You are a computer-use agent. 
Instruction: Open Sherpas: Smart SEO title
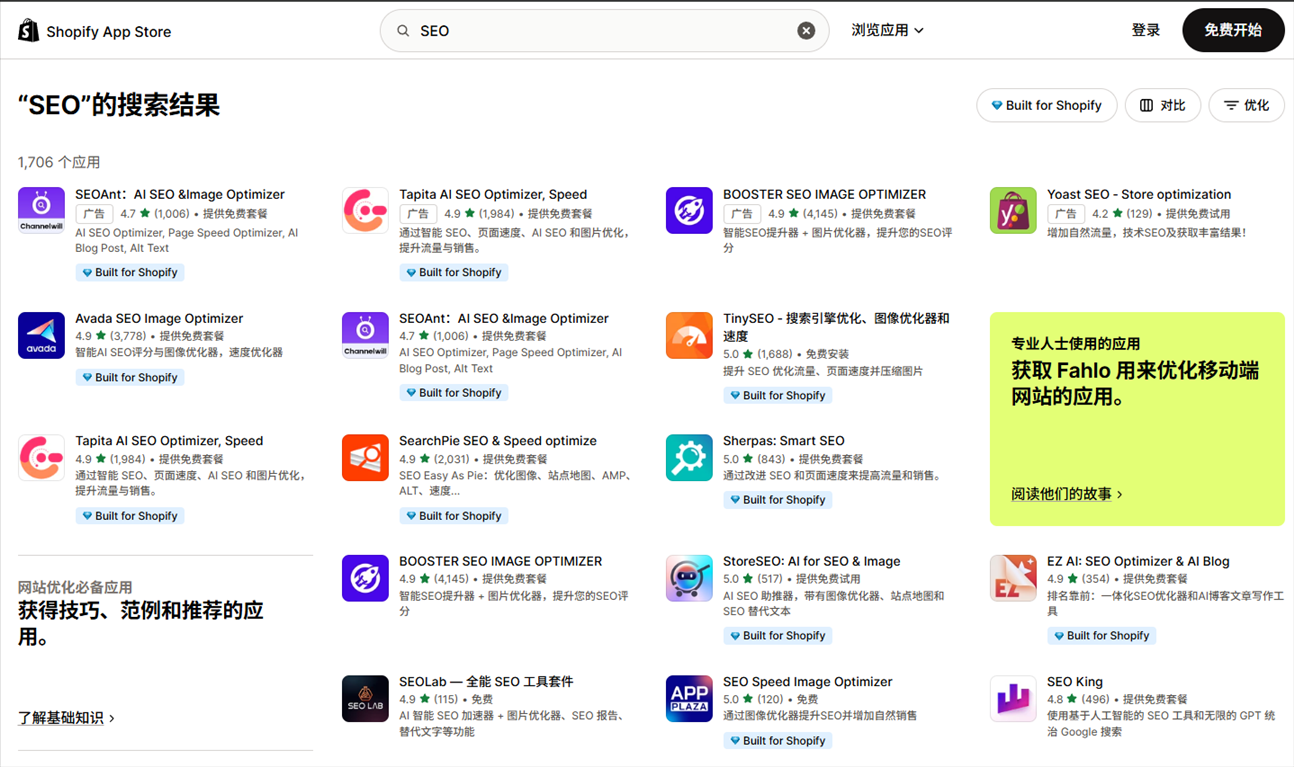(x=784, y=441)
